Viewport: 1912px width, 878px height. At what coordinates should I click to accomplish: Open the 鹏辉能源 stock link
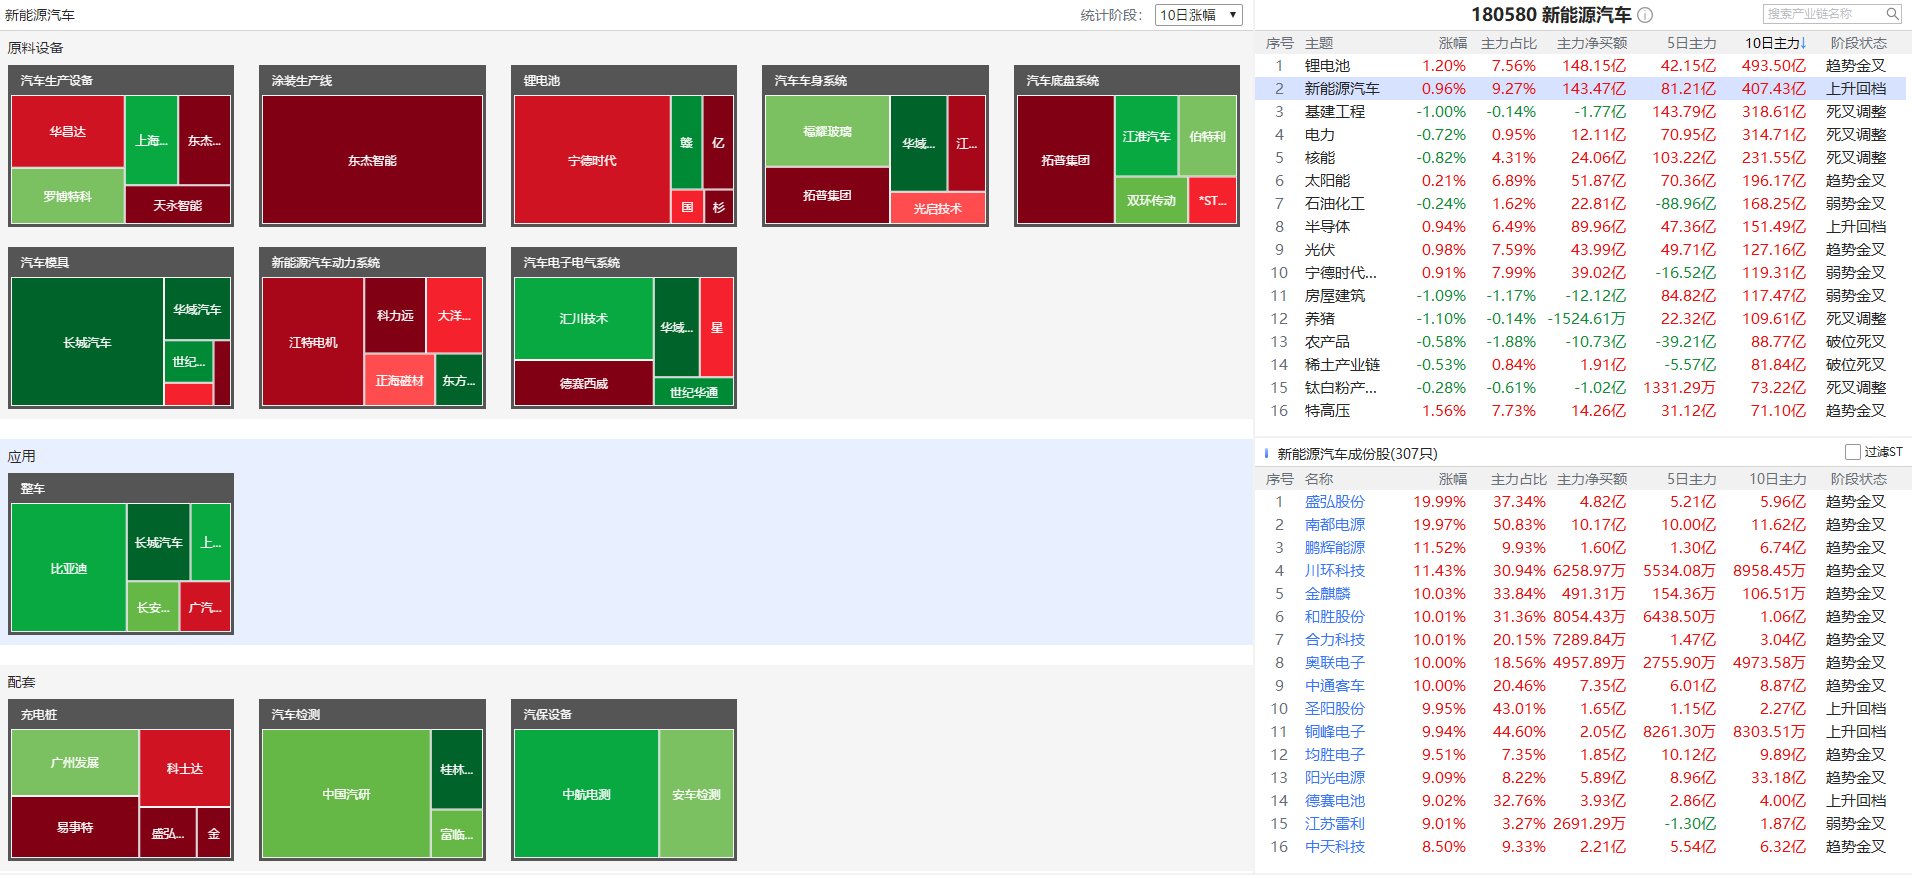click(x=1334, y=547)
